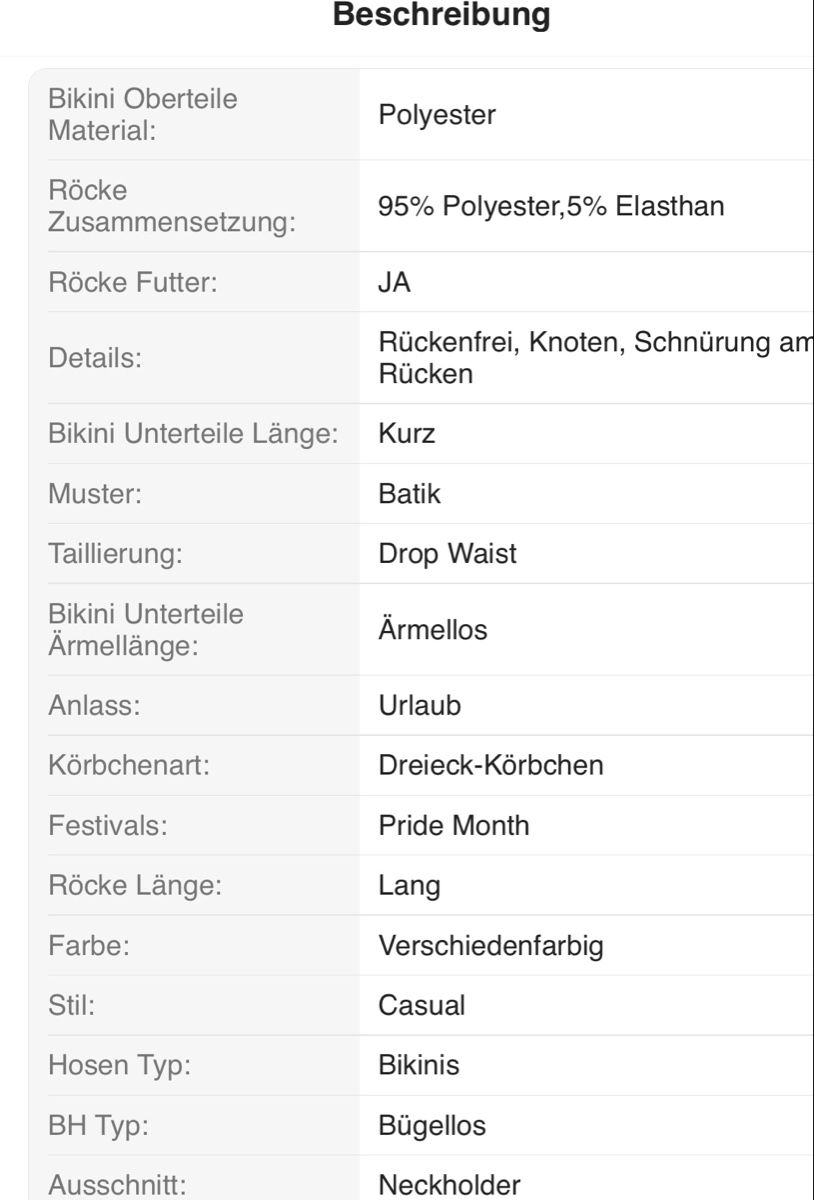This screenshot has width=814, height=1200.
Task: Select the Pride Month value
Action: click(454, 826)
